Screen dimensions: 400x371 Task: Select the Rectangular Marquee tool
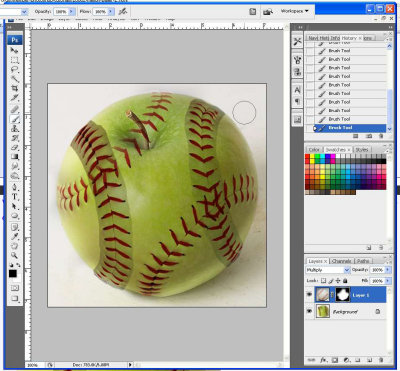[14, 60]
